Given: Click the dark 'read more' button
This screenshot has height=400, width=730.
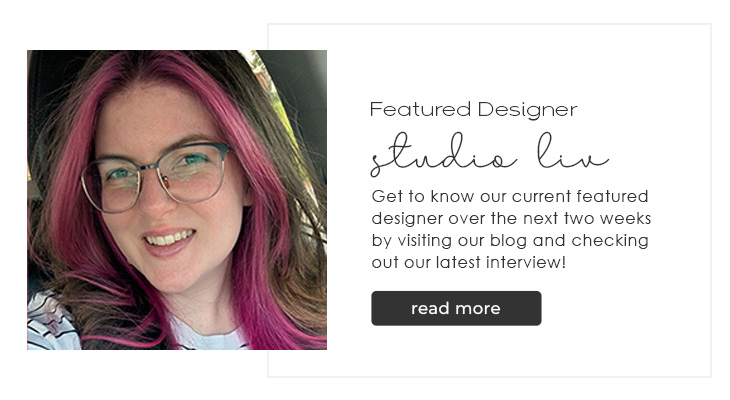Looking at the screenshot, I should click(x=456, y=308).
